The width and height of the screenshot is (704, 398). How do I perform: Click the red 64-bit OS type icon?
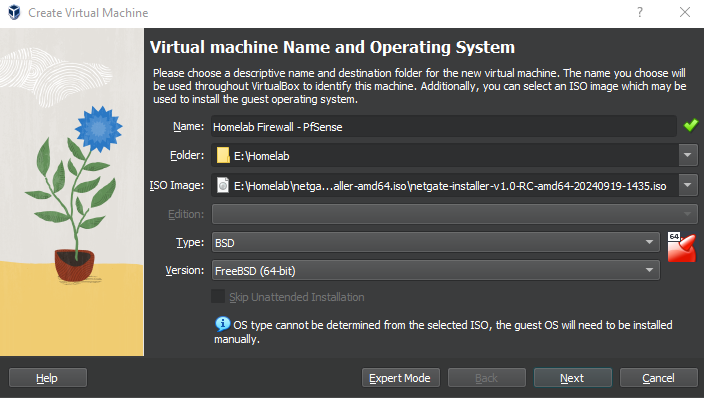coord(681,247)
